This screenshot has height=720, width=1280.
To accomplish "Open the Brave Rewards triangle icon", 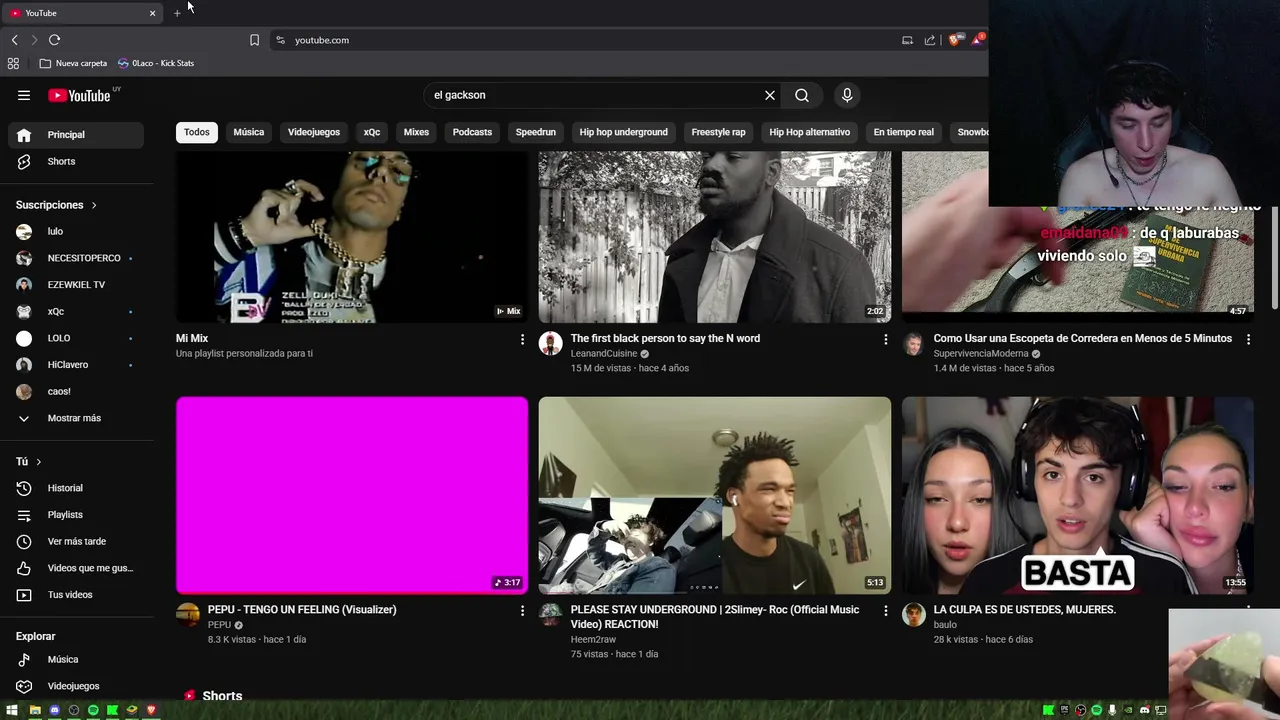I will click(x=977, y=40).
